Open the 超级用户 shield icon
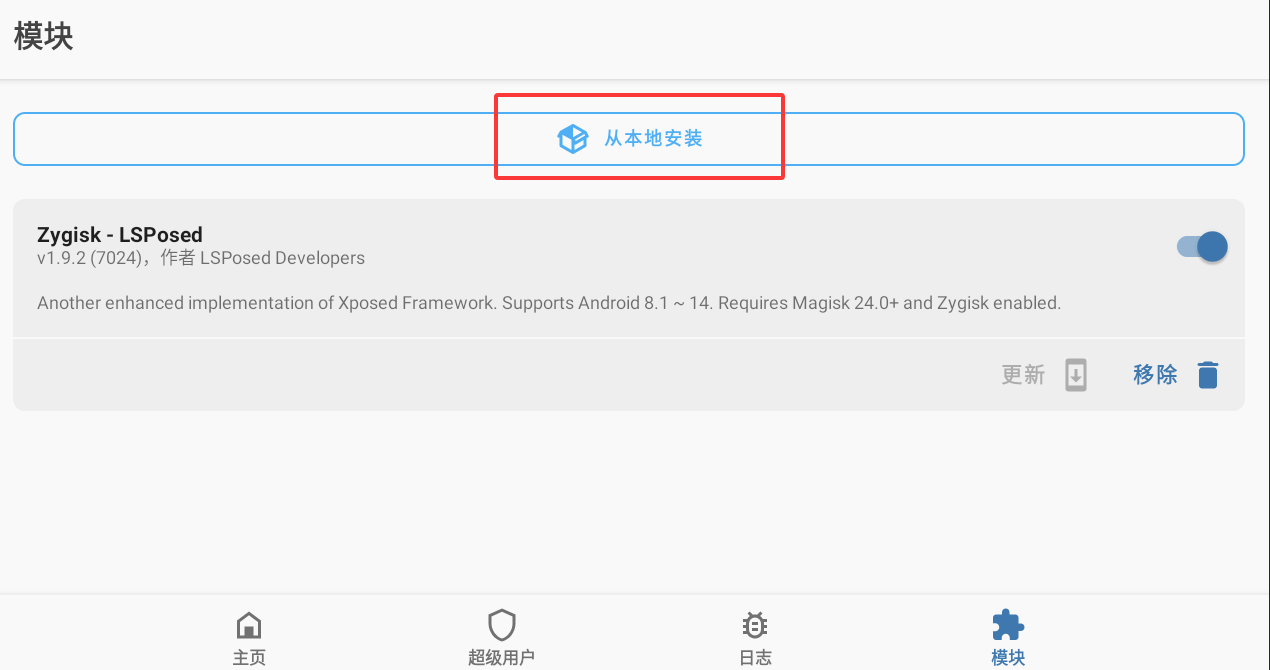 pos(501,626)
